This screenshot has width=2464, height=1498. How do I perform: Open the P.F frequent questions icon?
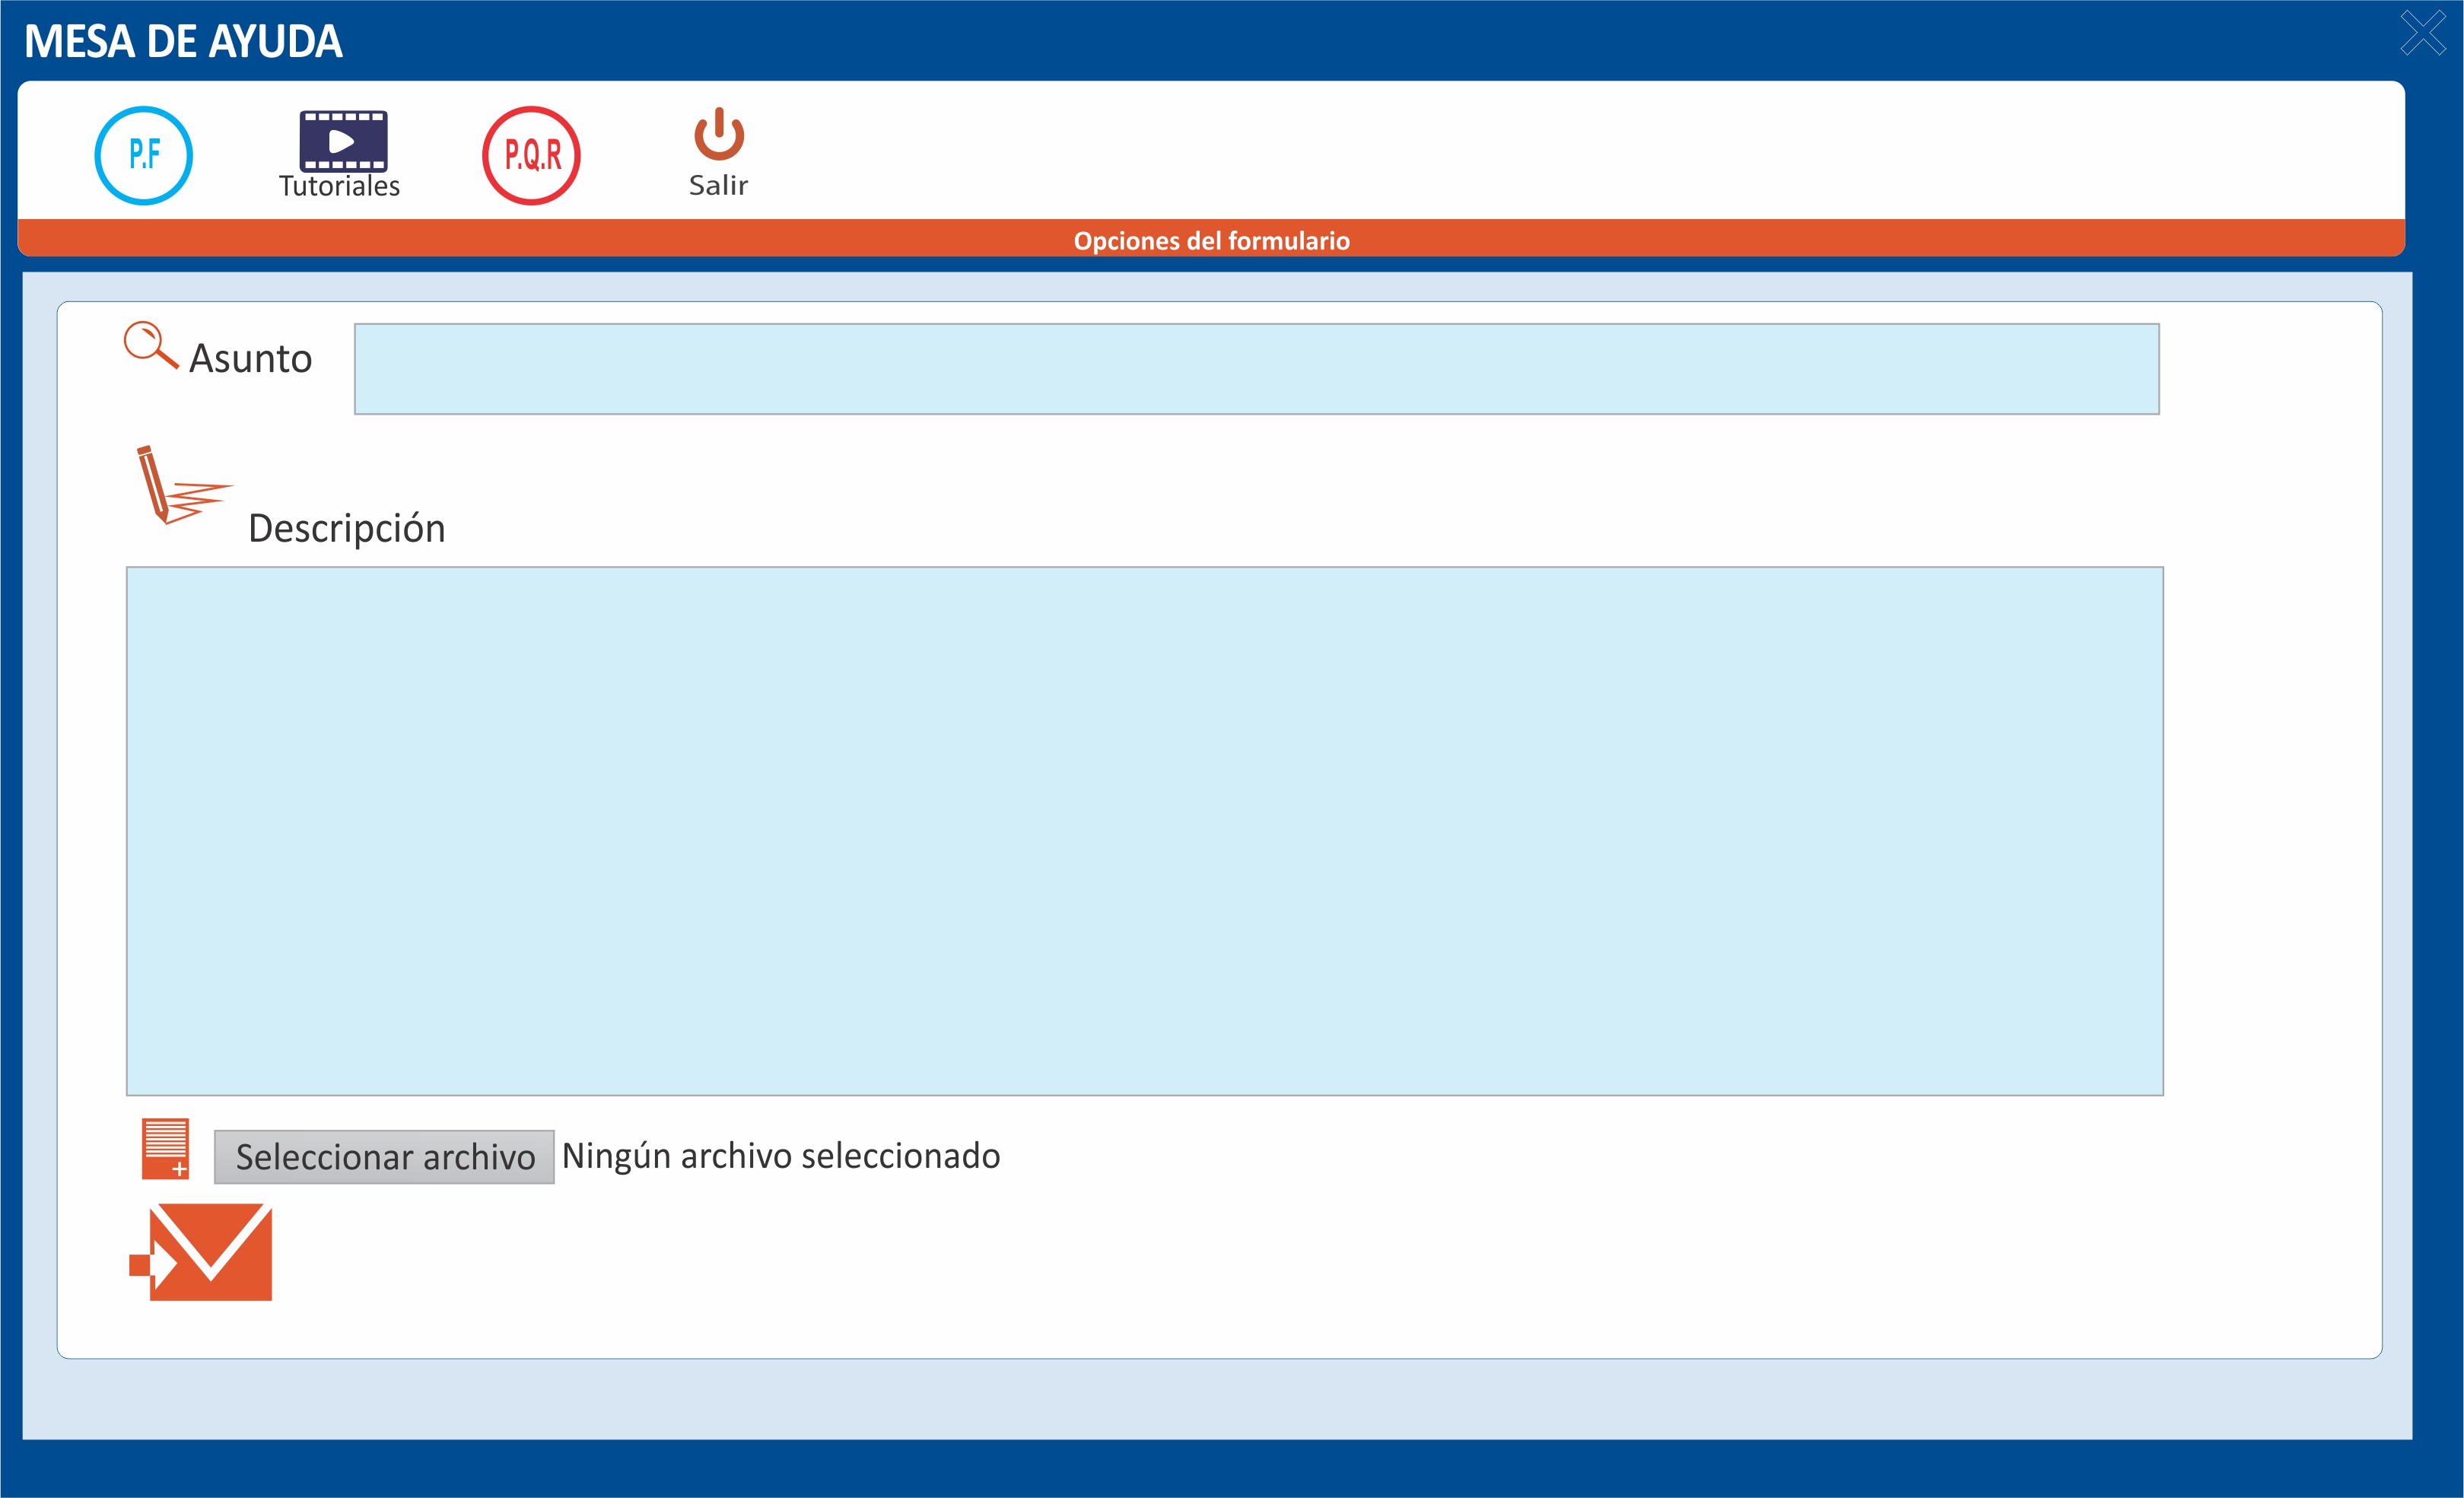(143, 156)
